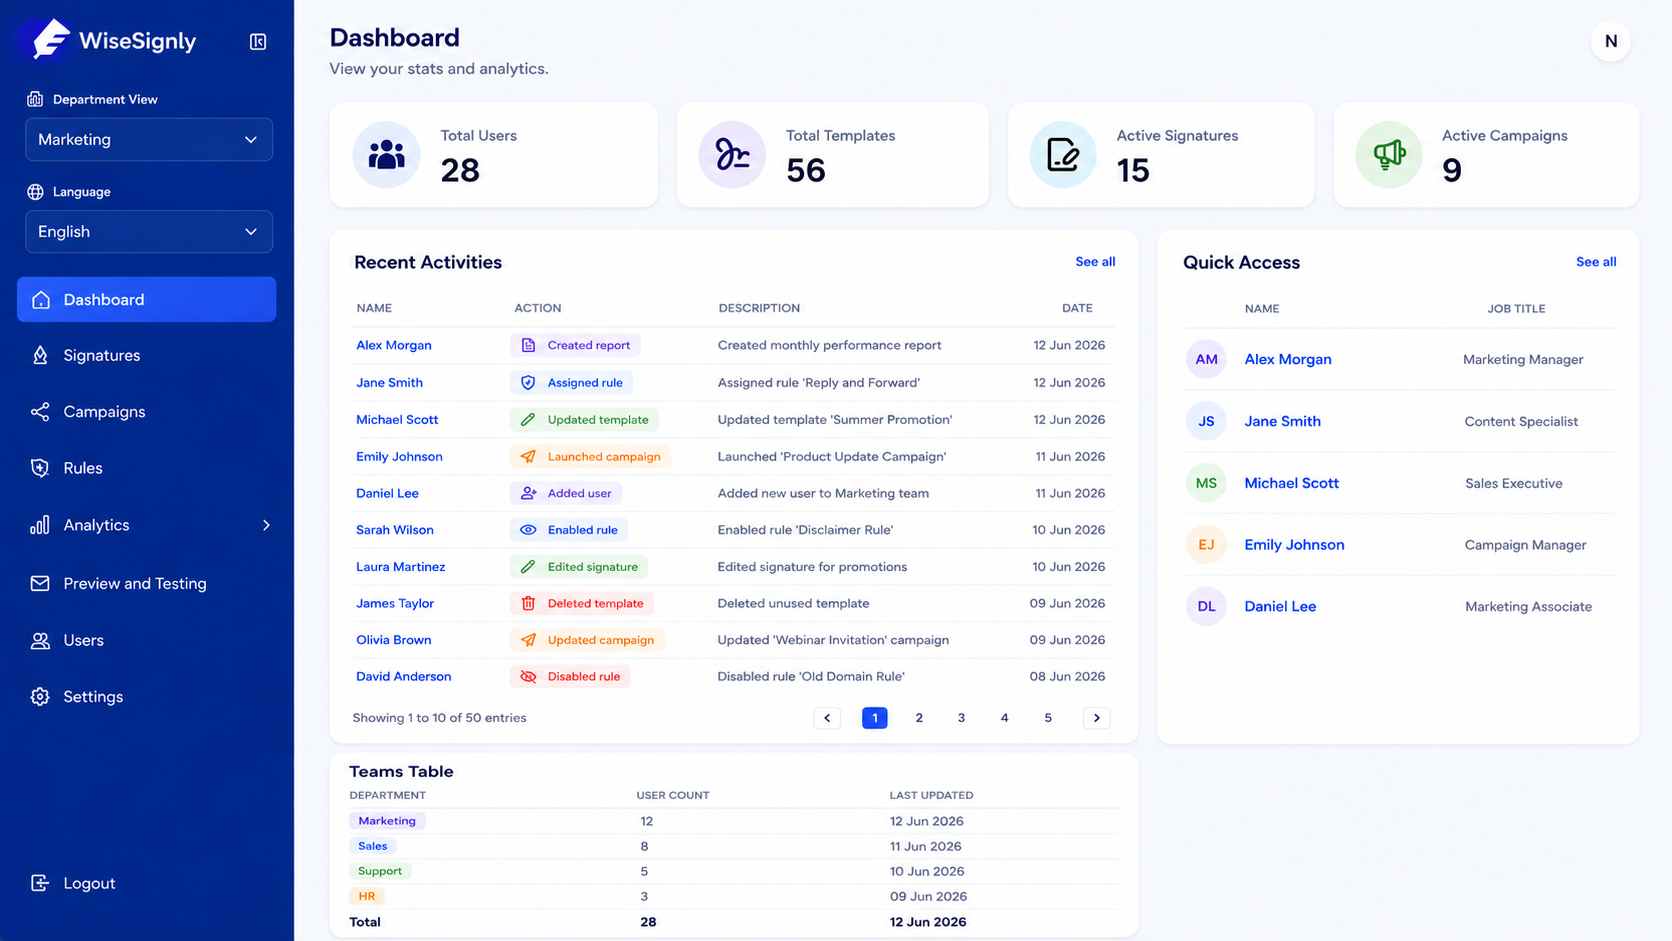The height and width of the screenshot is (941, 1672).
Task: Go to page 3 of activities
Action: (x=961, y=718)
